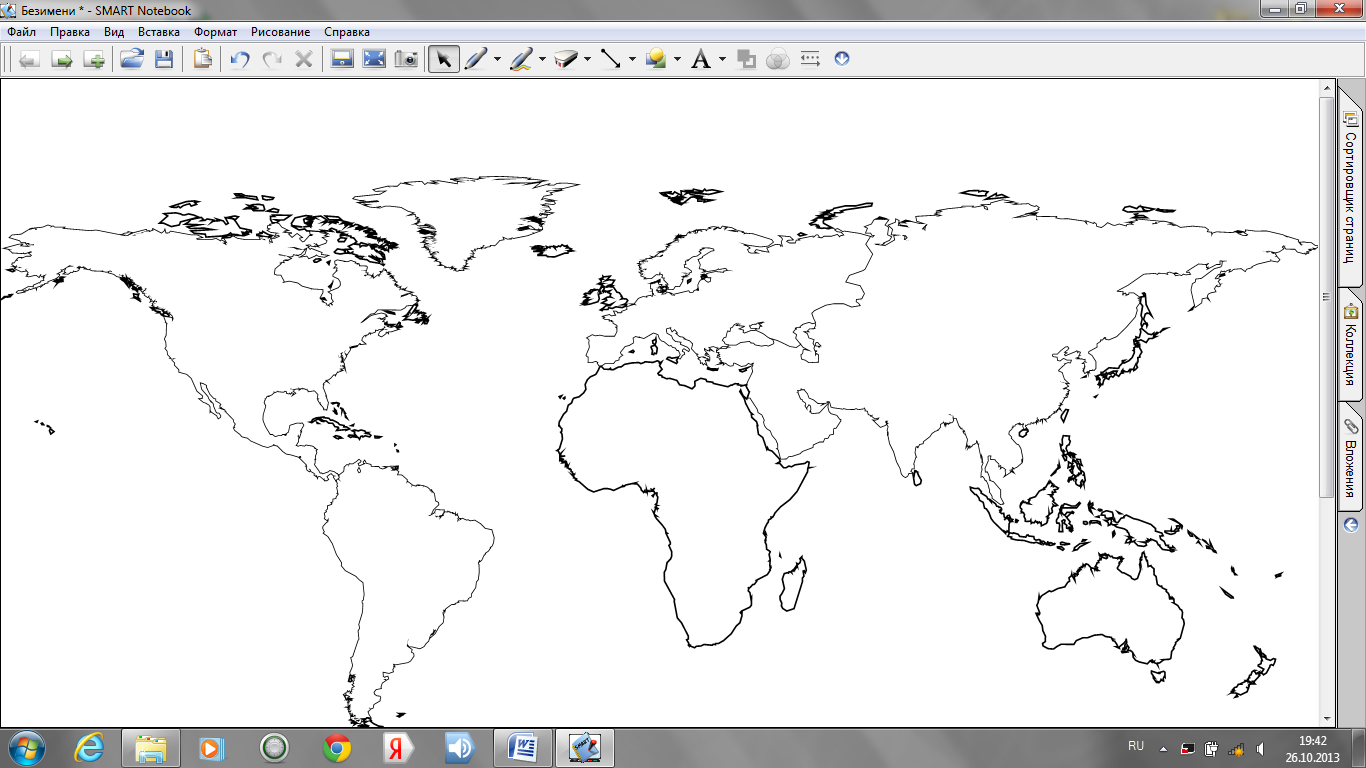Click the network signal tray icon
This screenshot has width=1366, height=768.
tap(1236, 748)
